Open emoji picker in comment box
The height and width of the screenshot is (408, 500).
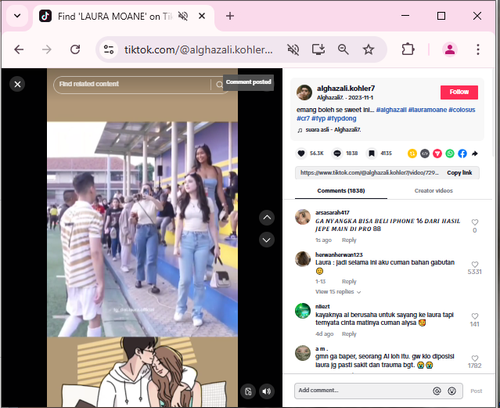click(452, 391)
